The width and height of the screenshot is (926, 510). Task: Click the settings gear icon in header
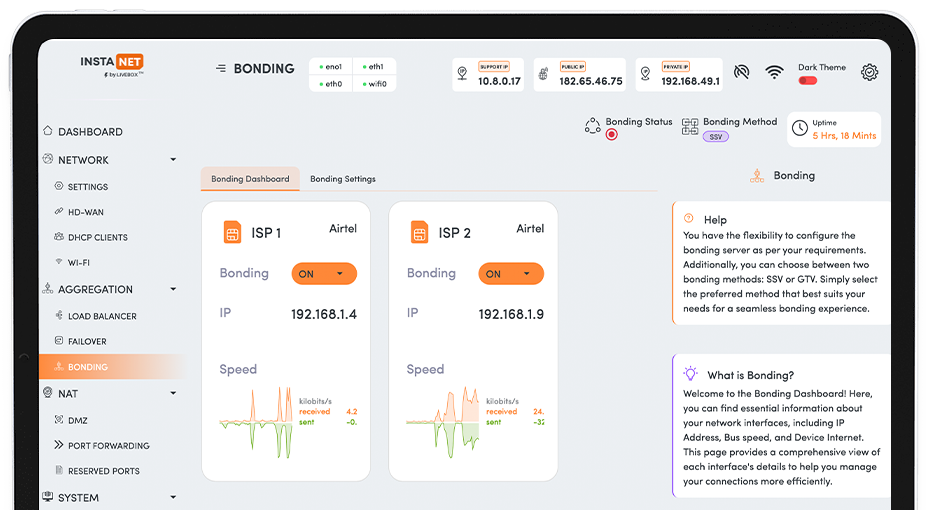tap(870, 72)
